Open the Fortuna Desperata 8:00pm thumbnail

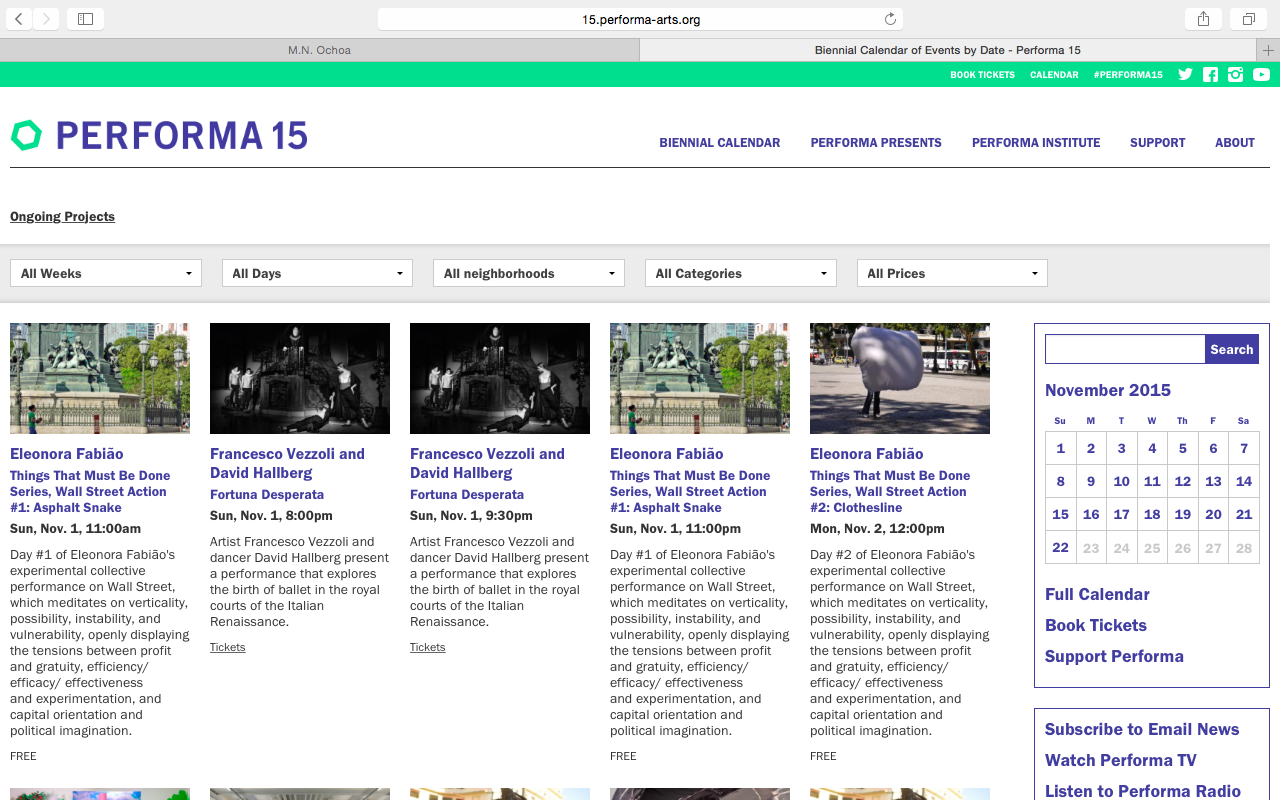pos(300,378)
